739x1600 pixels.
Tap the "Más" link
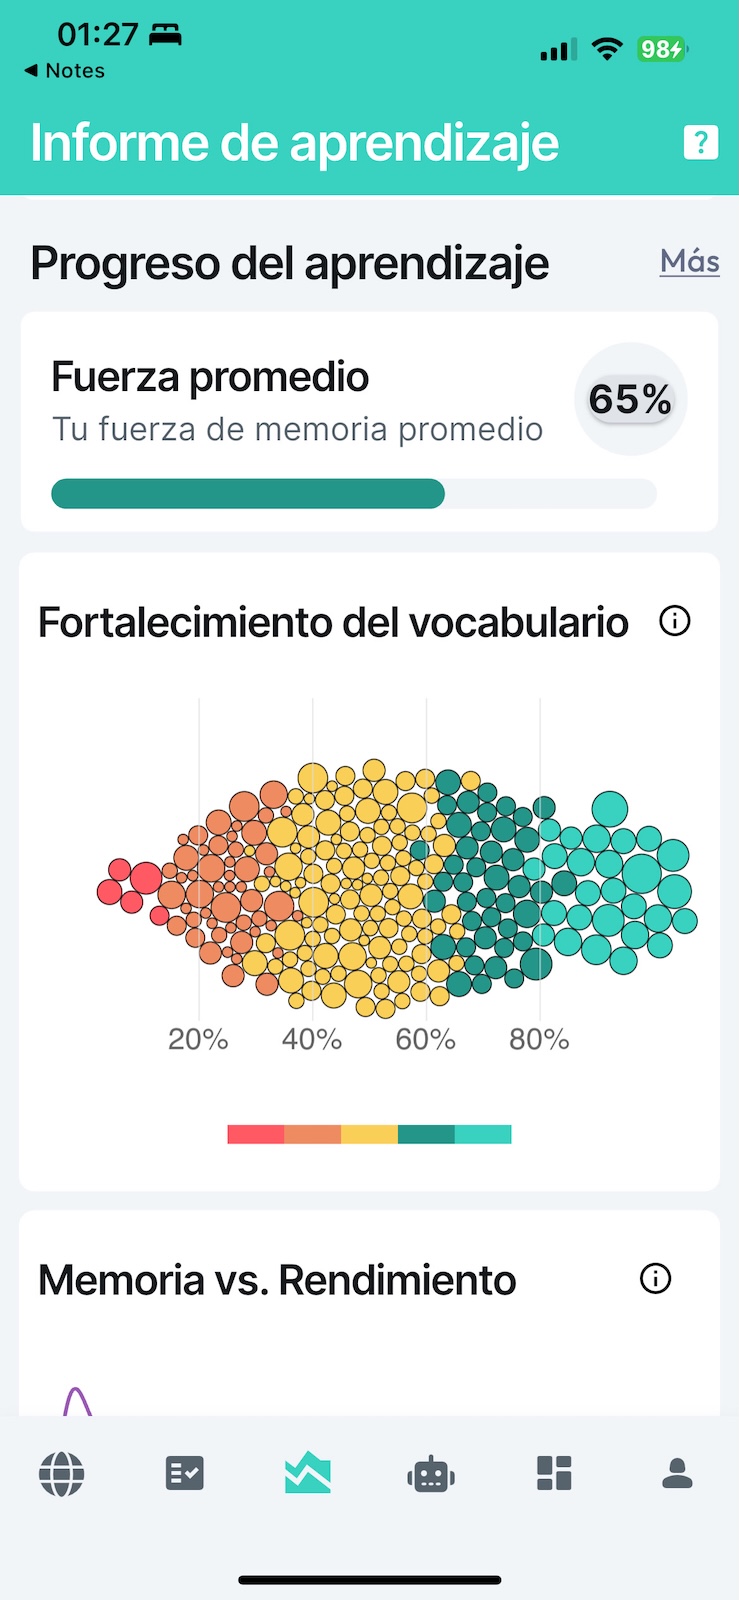(689, 262)
